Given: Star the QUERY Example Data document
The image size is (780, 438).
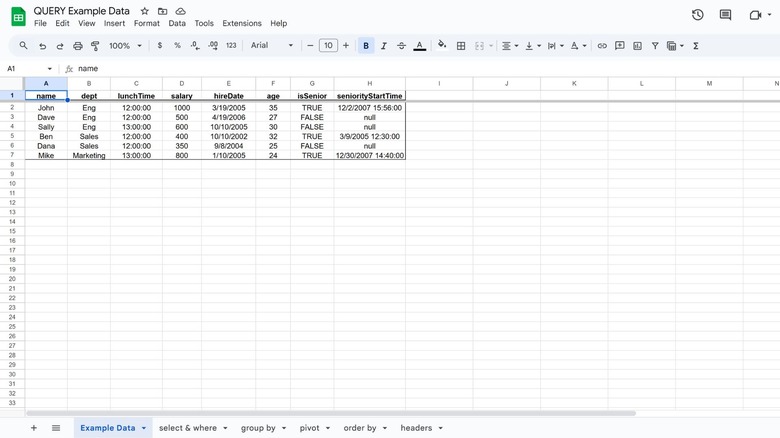Looking at the screenshot, I should coord(144,11).
